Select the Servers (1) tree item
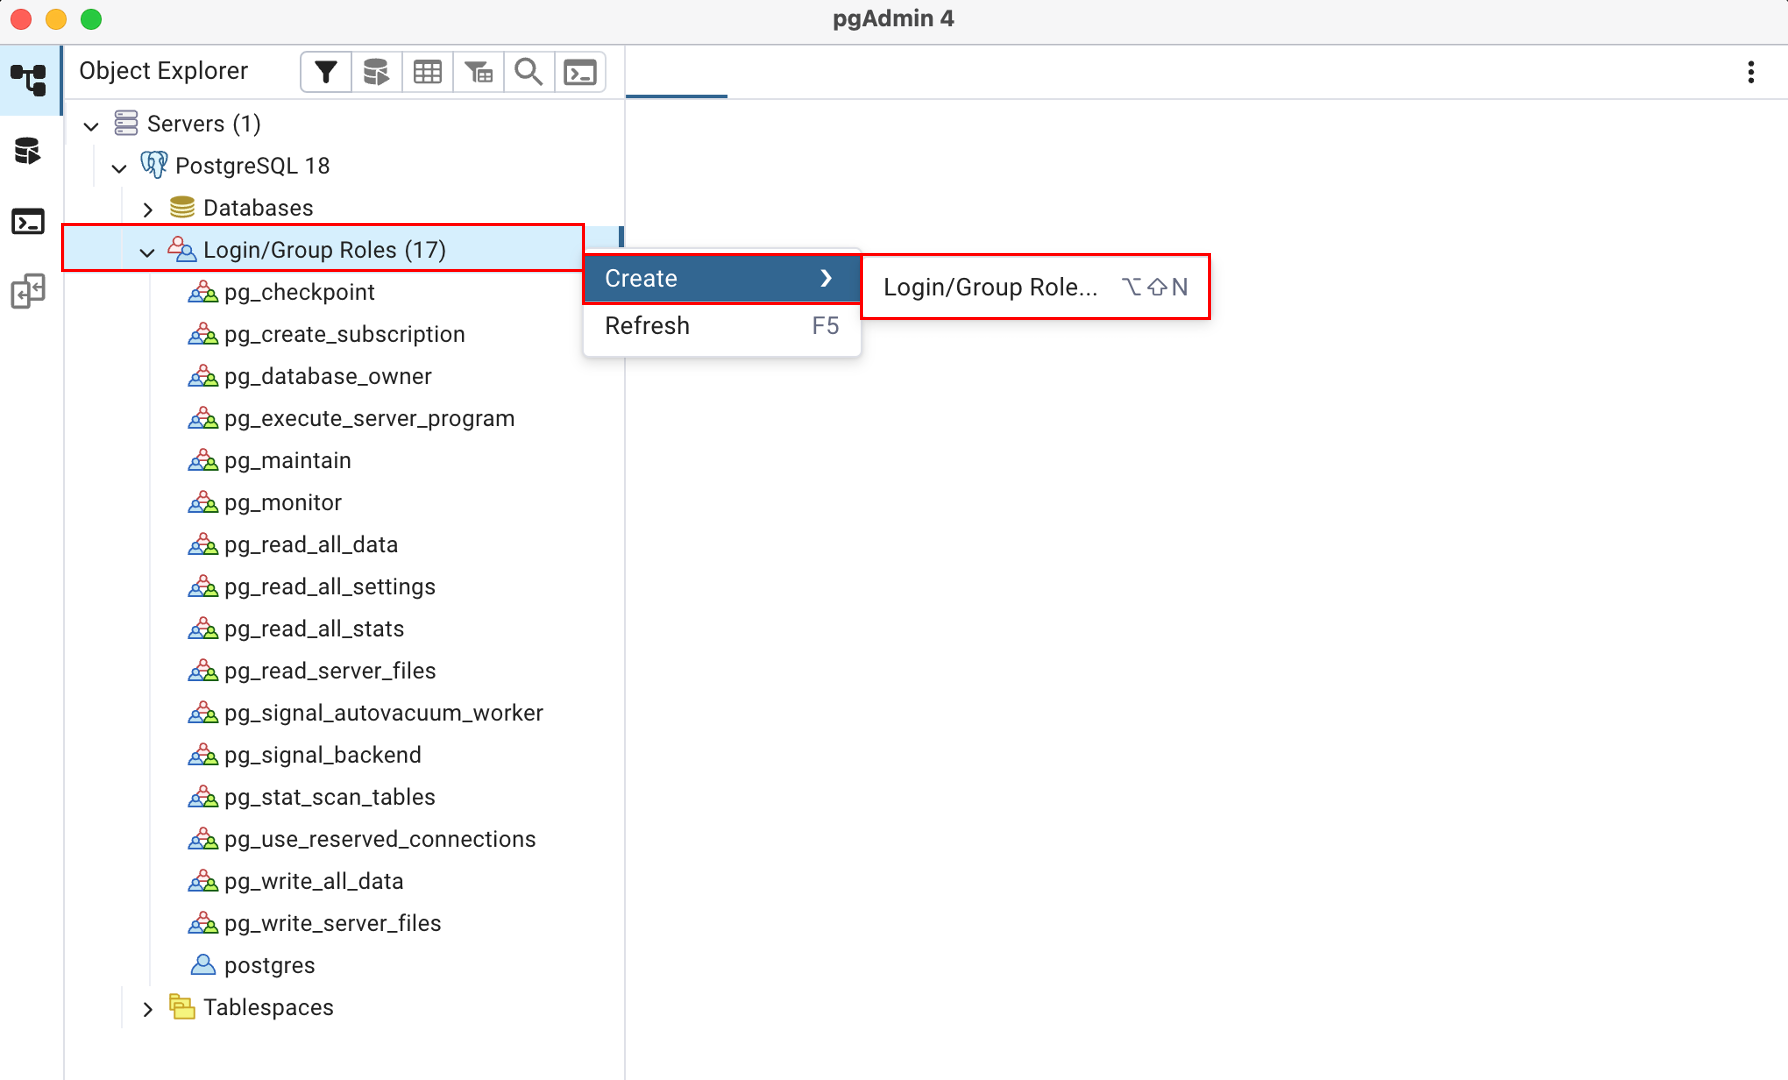The image size is (1788, 1080). point(204,123)
